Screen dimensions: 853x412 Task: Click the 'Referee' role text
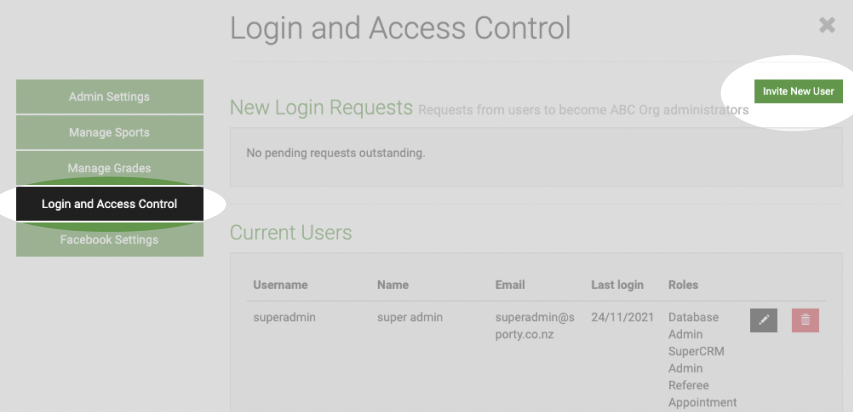[x=688, y=385]
